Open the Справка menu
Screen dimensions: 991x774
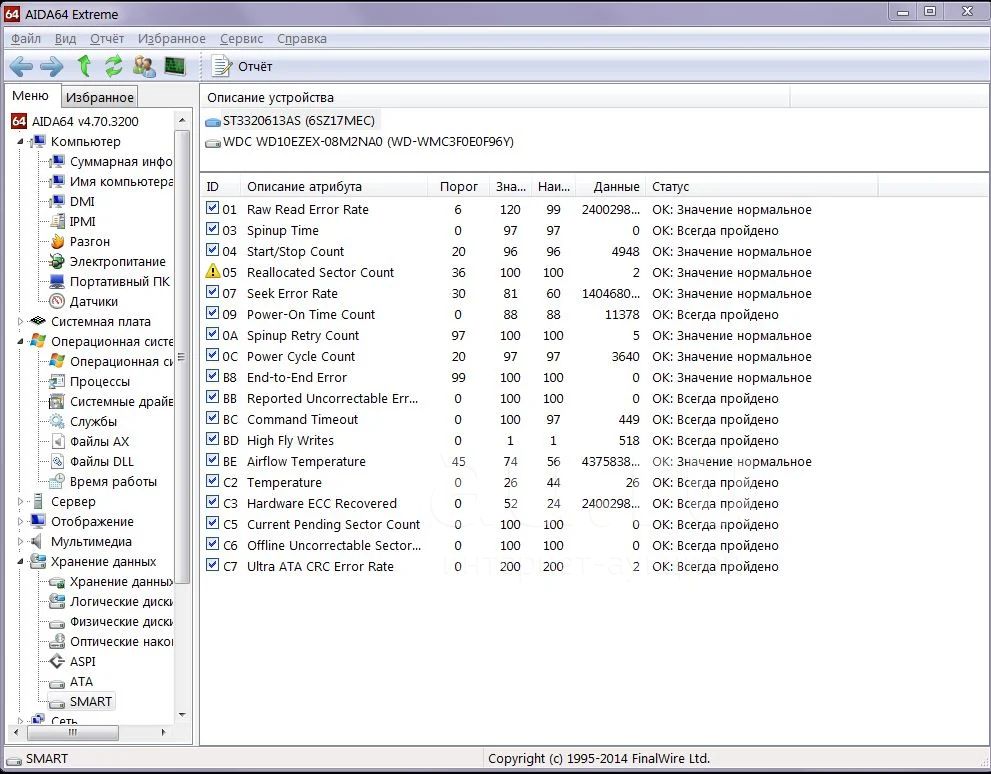point(301,39)
